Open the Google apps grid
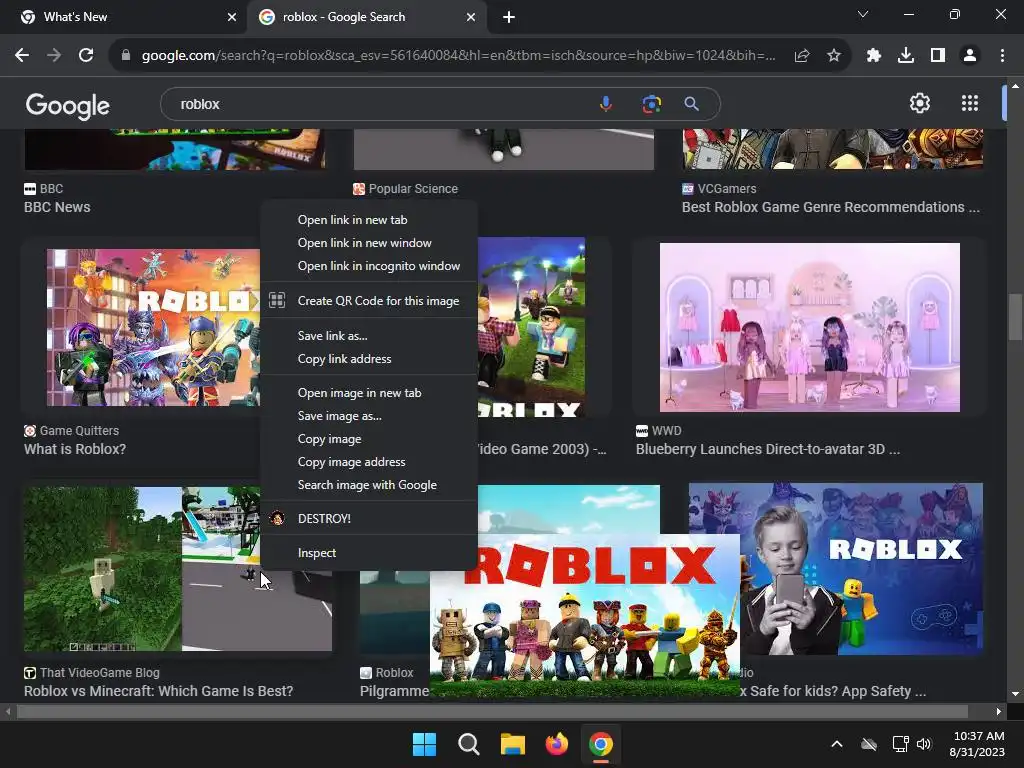The width and height of the screenshot is (1024, 768). [x=970, y=103]
